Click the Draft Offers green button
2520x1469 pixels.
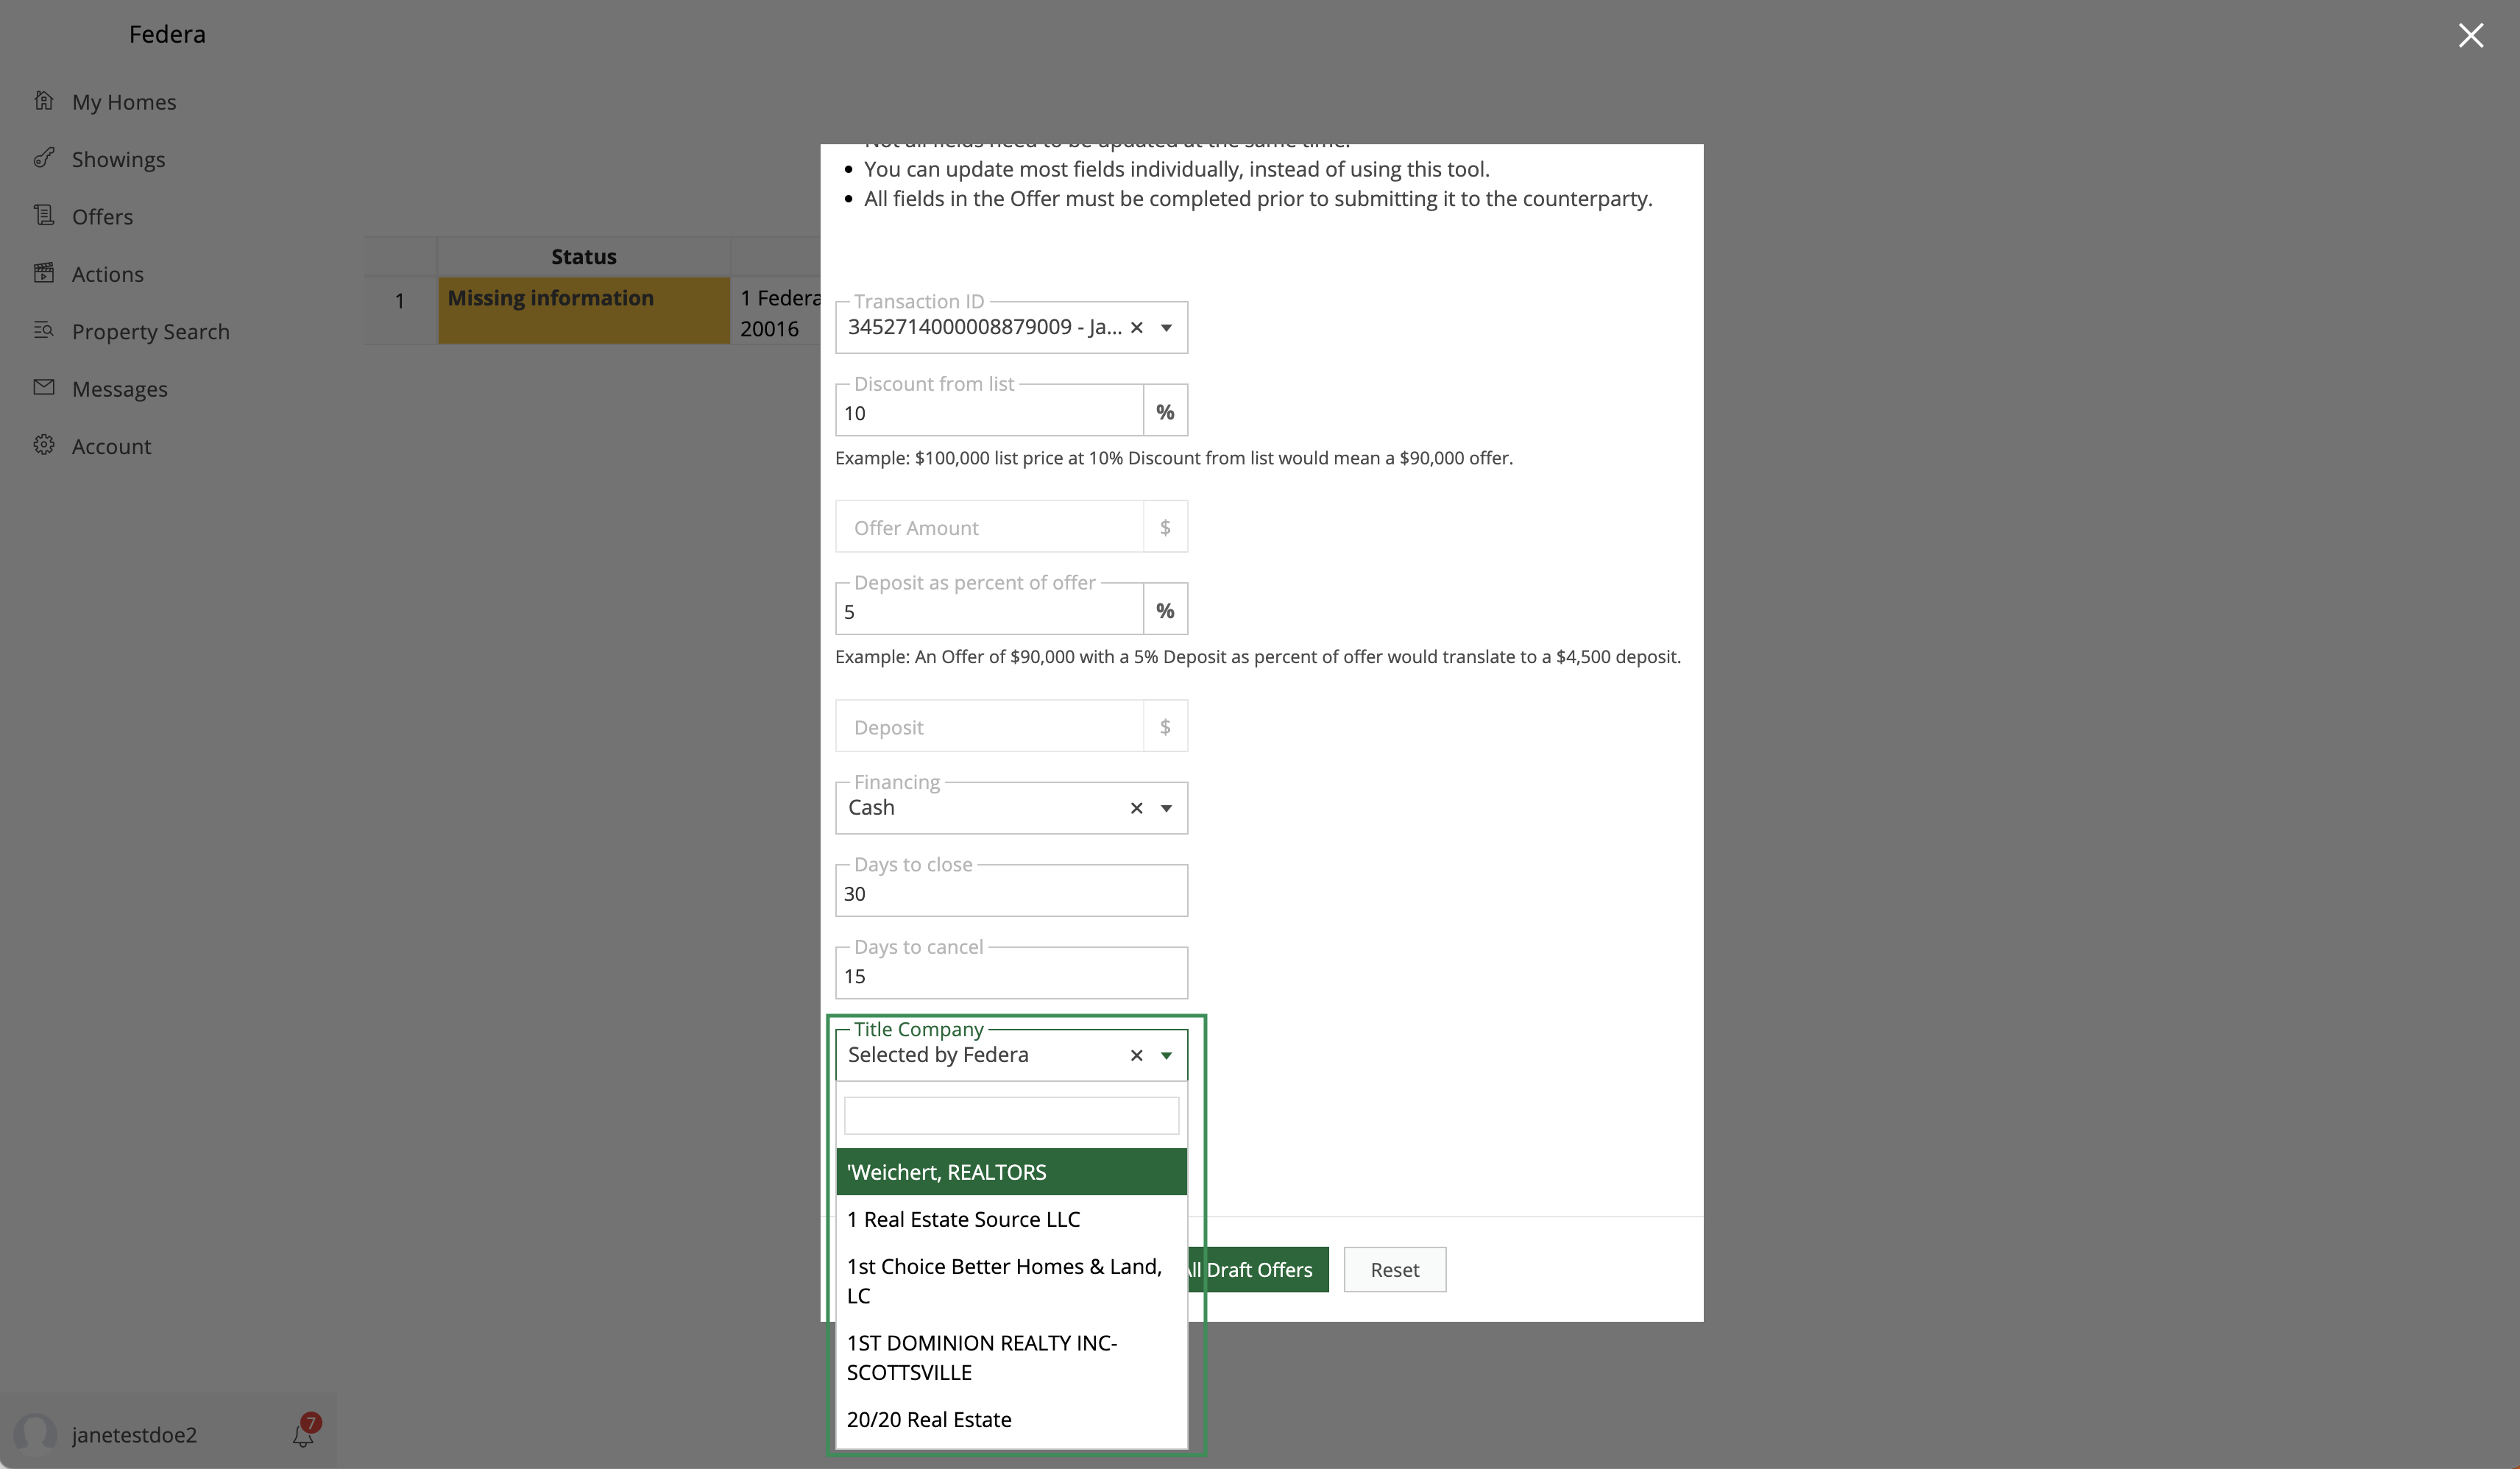1258,1269
